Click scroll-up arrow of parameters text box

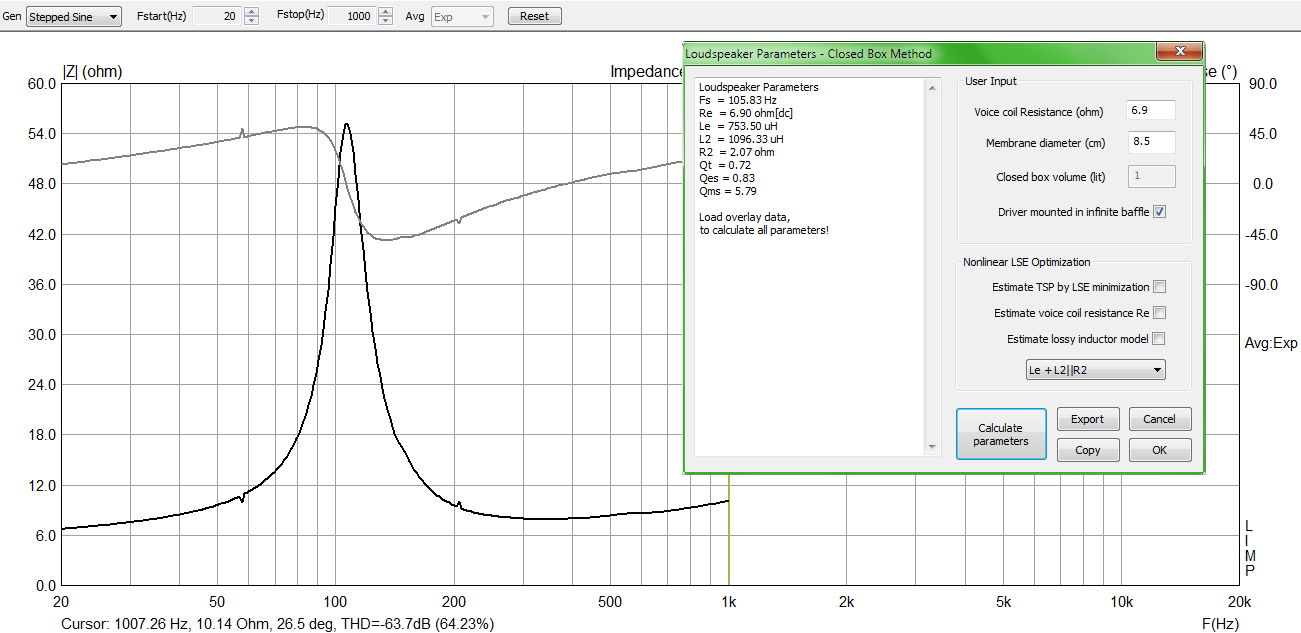(932, 88)
